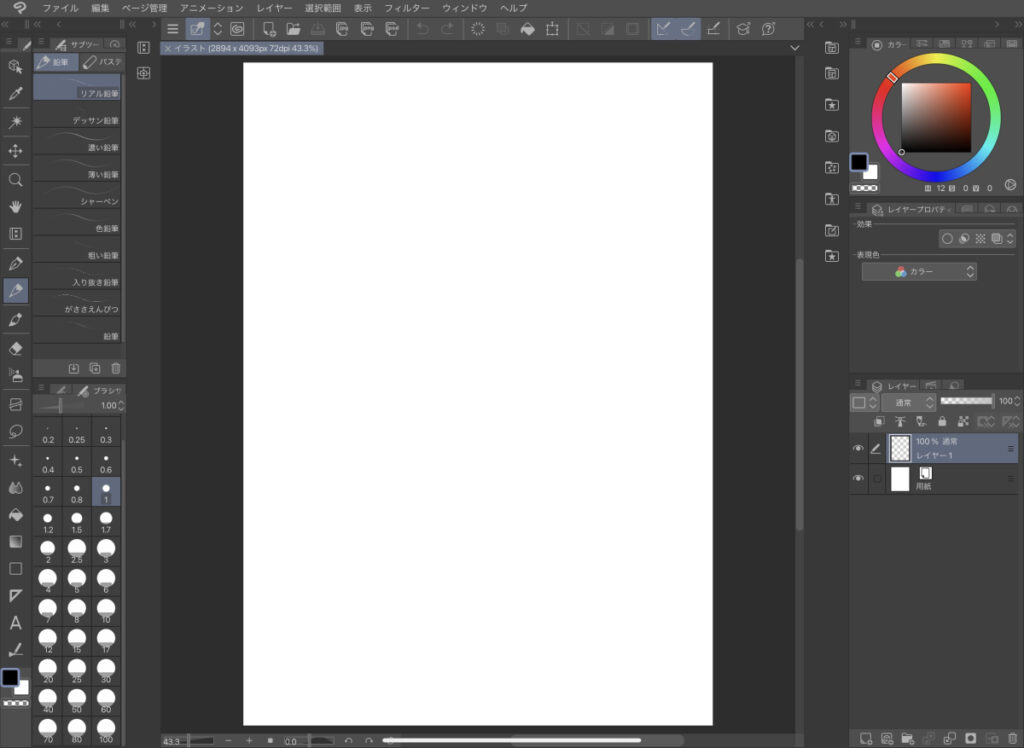Click the Clear dotted-circle icon in the command bar
The image size is (1024, 748).
477,29
